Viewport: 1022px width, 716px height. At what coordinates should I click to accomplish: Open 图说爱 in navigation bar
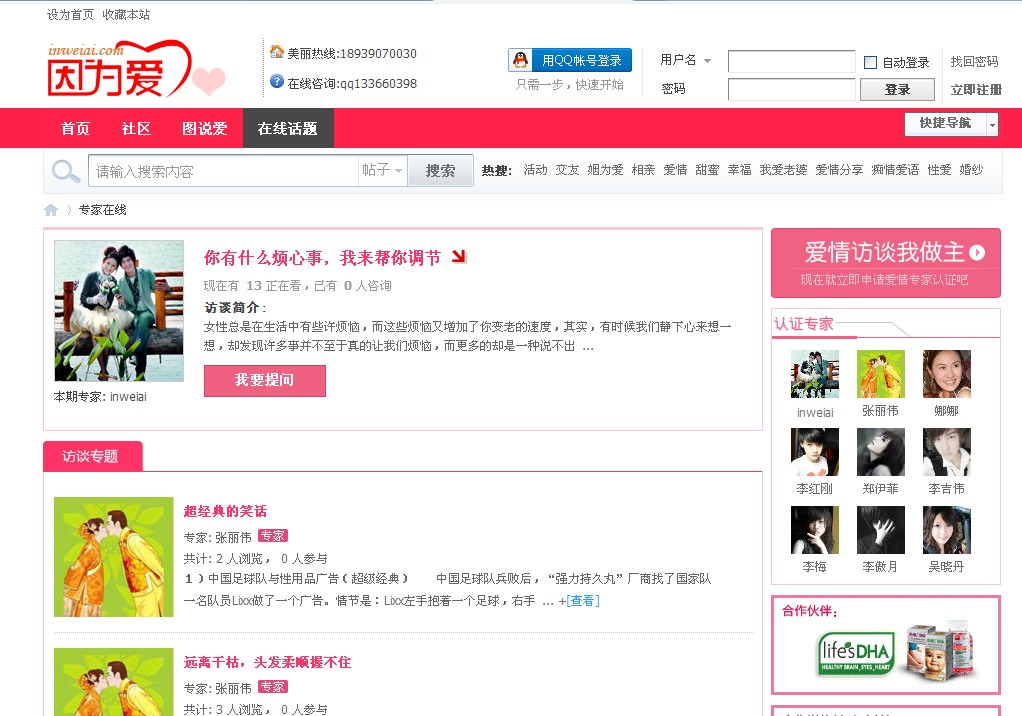pyautogui.click(x=204, y=128)
